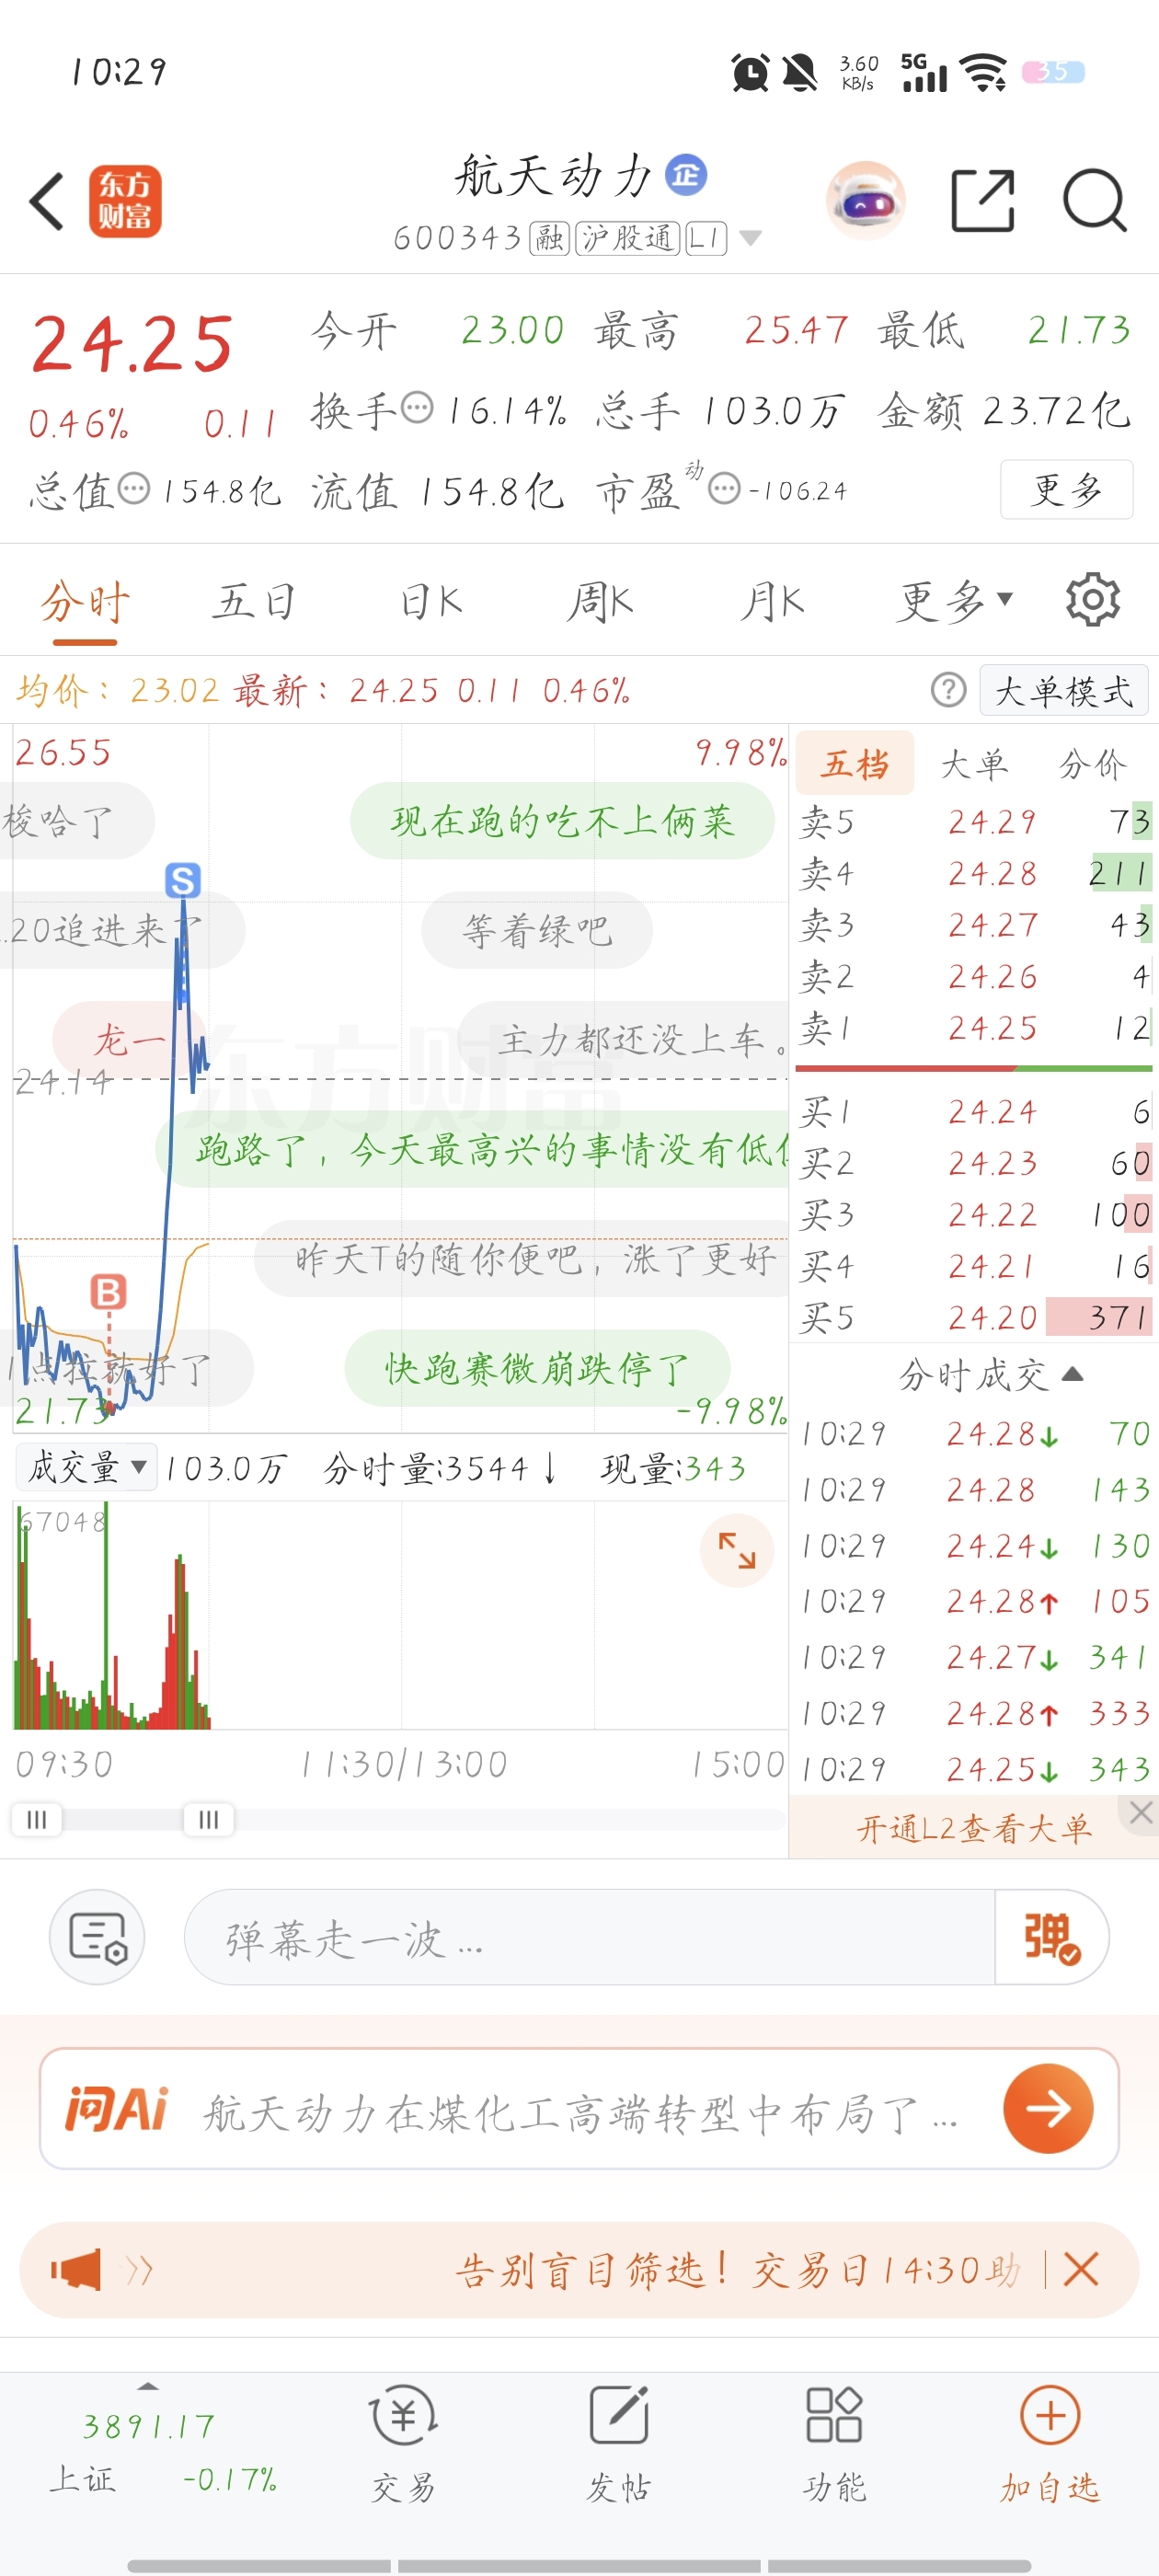Tap the Wi-Fi status icon
The image size is (1159, 2576).
pos(983,72)
